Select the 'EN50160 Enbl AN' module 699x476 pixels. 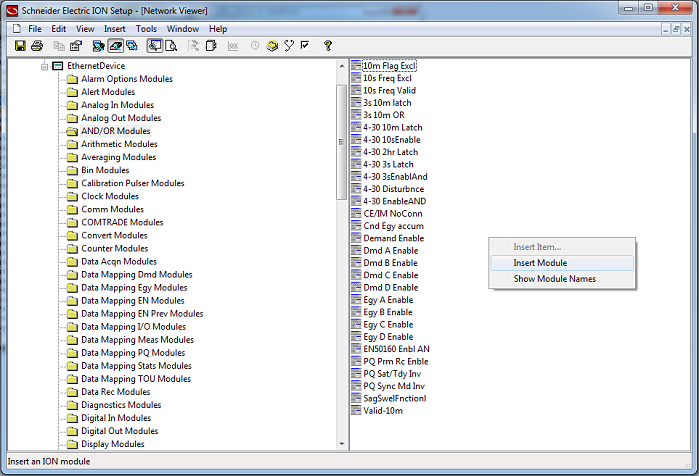coord(396,349)
